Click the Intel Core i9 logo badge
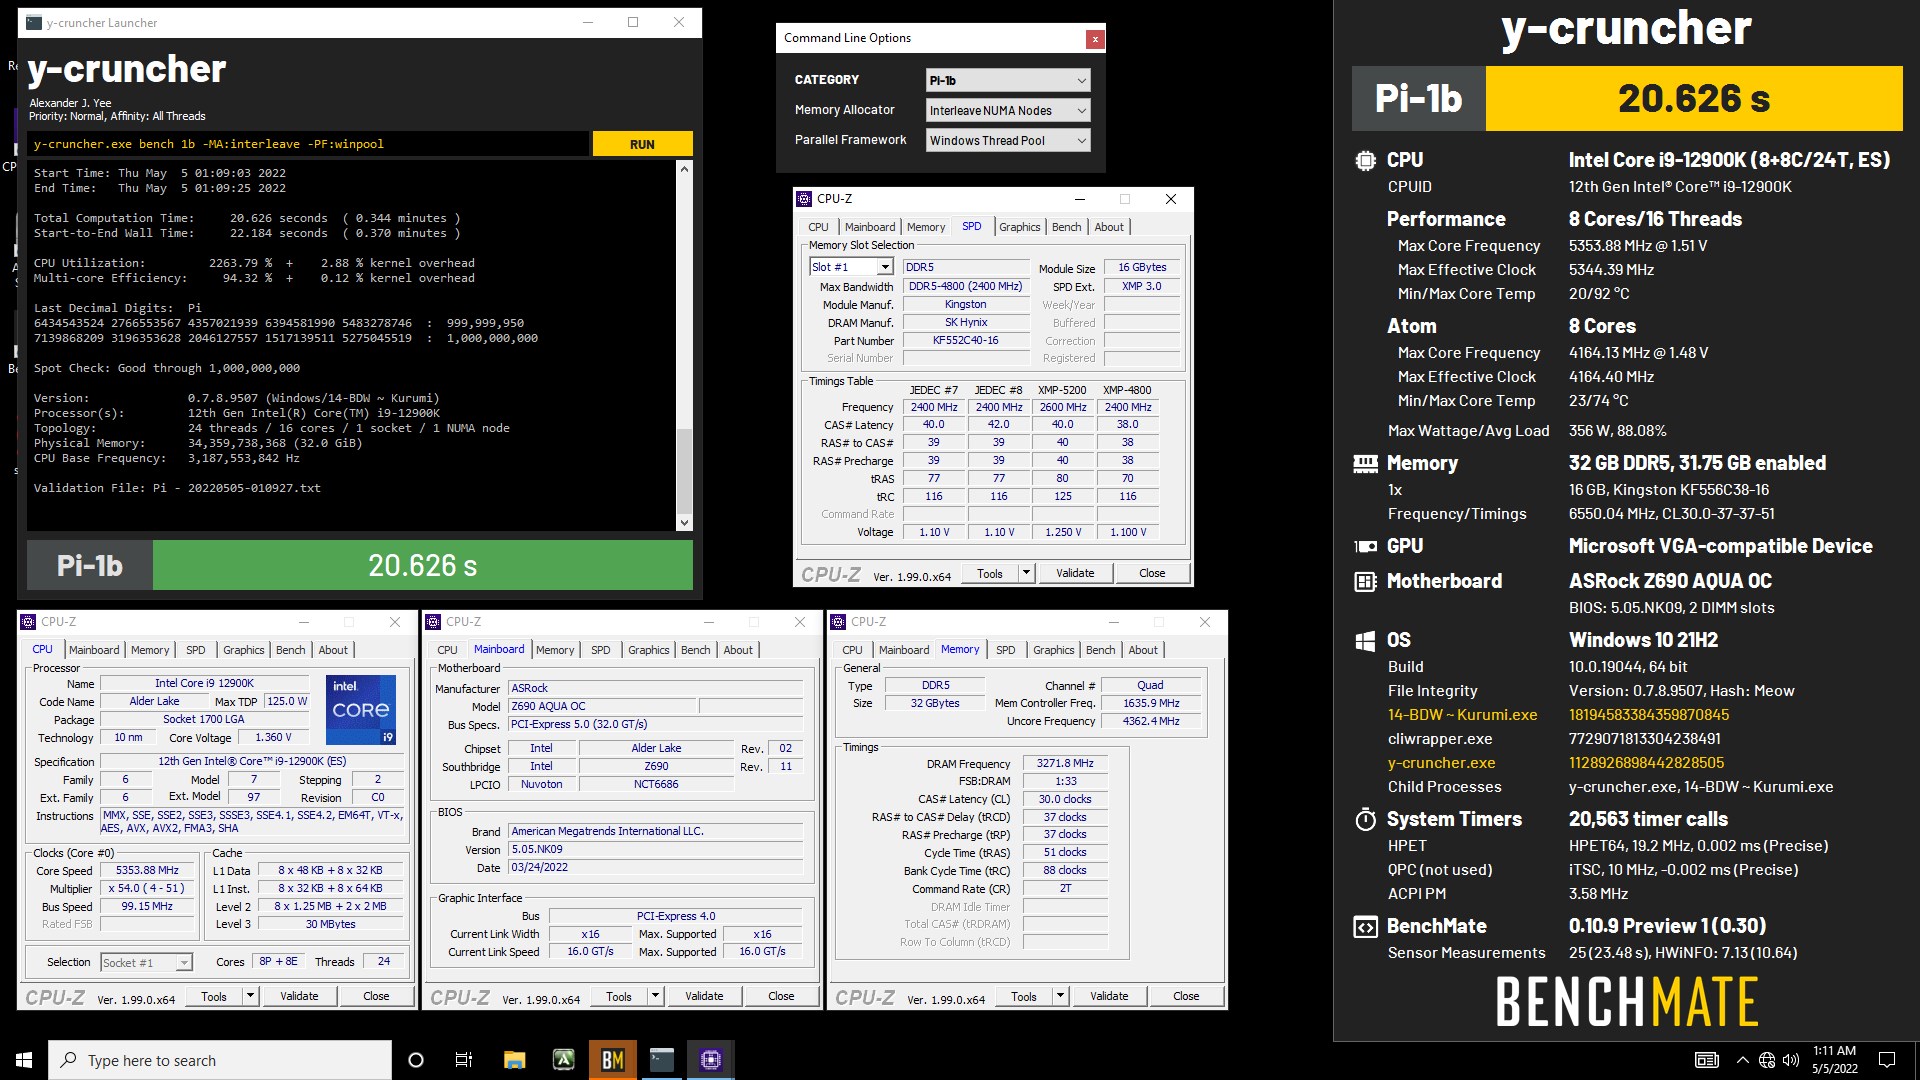 (x=361, y=709)
